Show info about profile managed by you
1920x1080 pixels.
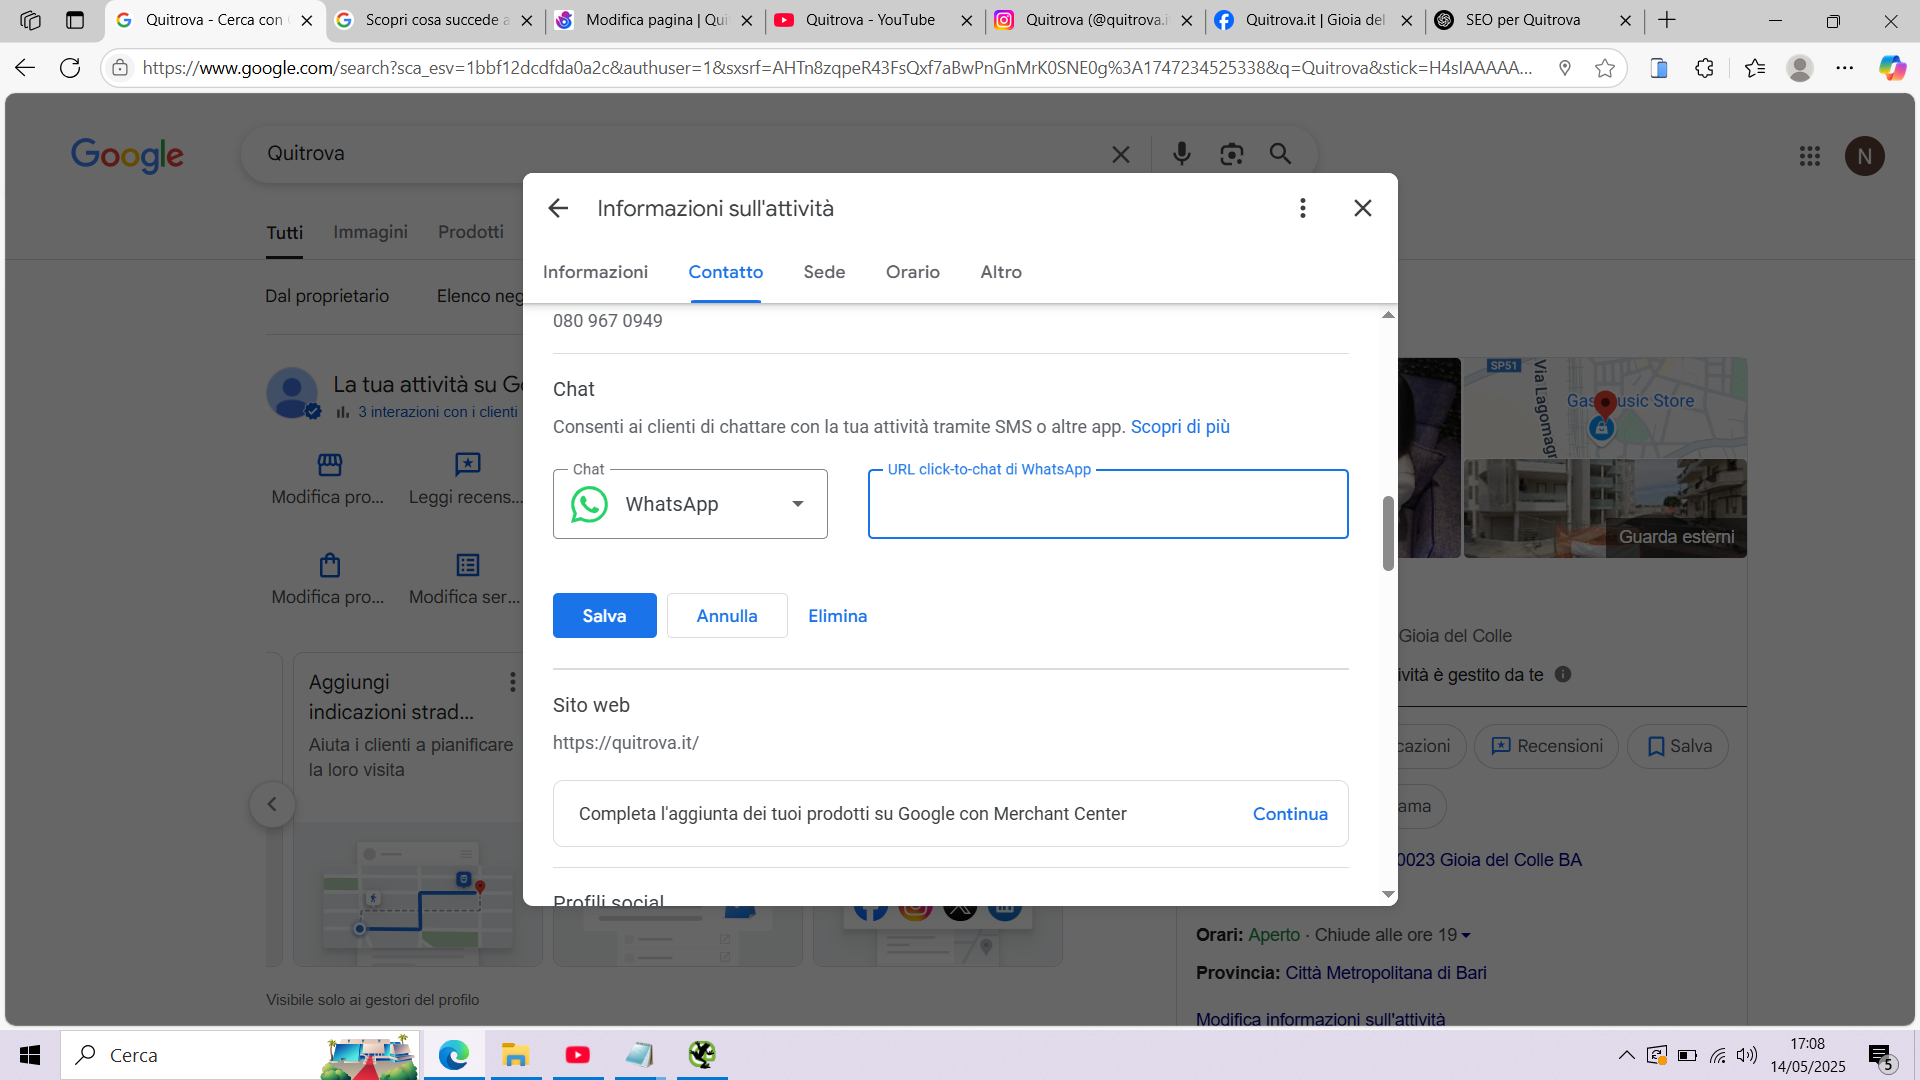click(x=1563, y=674)
